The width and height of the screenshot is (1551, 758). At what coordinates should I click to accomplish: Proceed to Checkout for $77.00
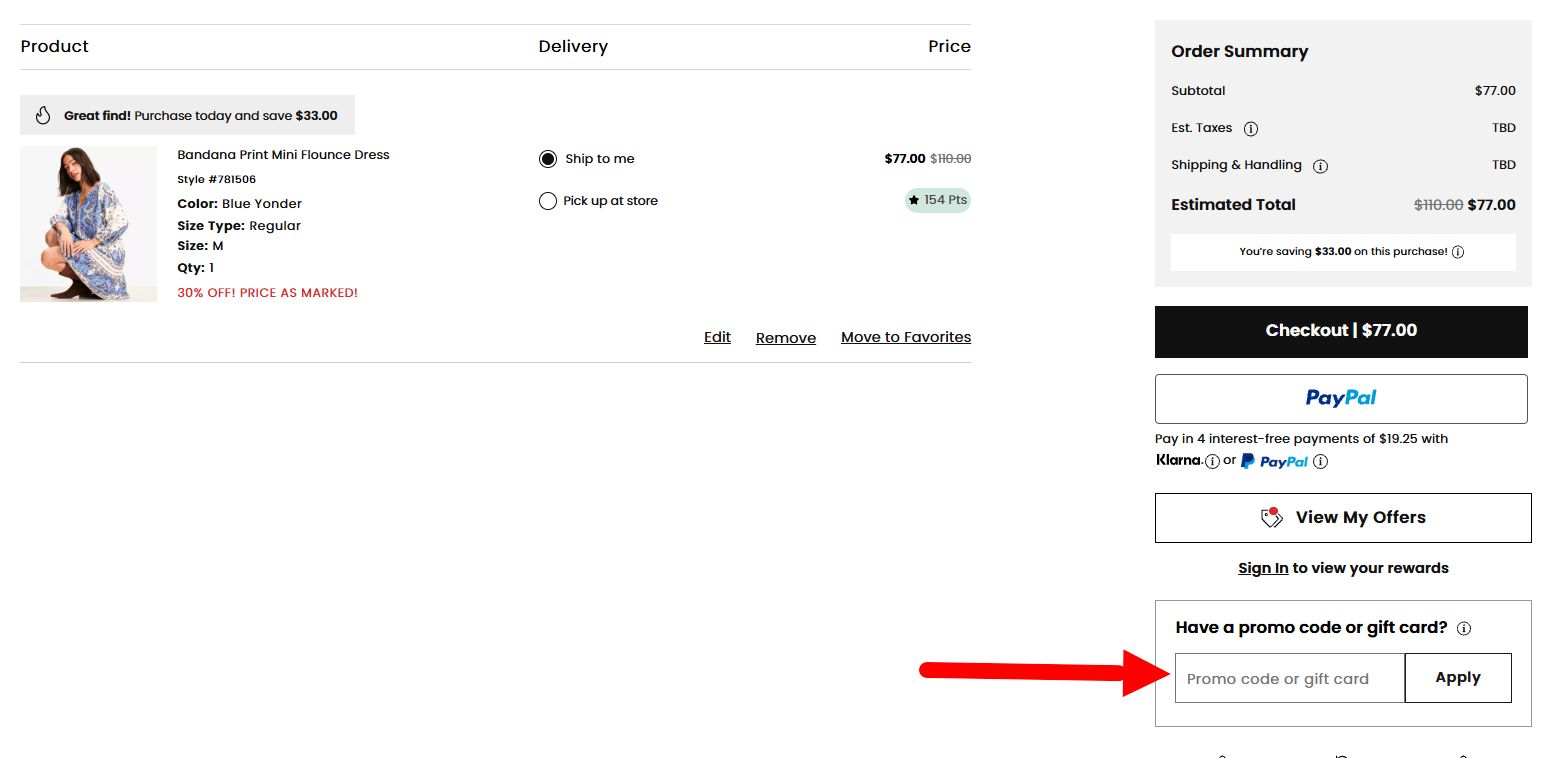(1341, 330)
